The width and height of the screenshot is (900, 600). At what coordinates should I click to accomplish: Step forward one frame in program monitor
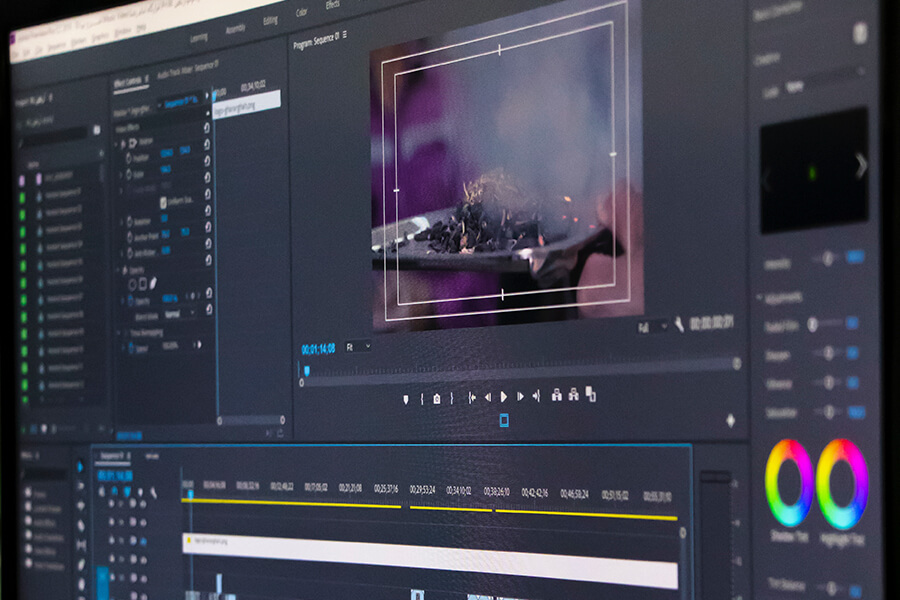click(520, 396)
